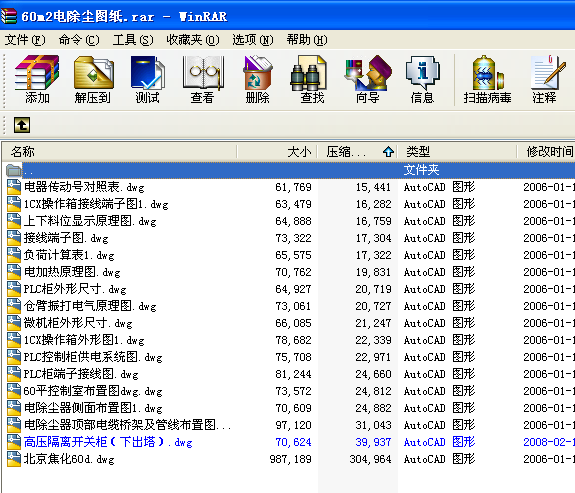Click packed size value 304,964
Screen dimensions: 575x493
370,459
